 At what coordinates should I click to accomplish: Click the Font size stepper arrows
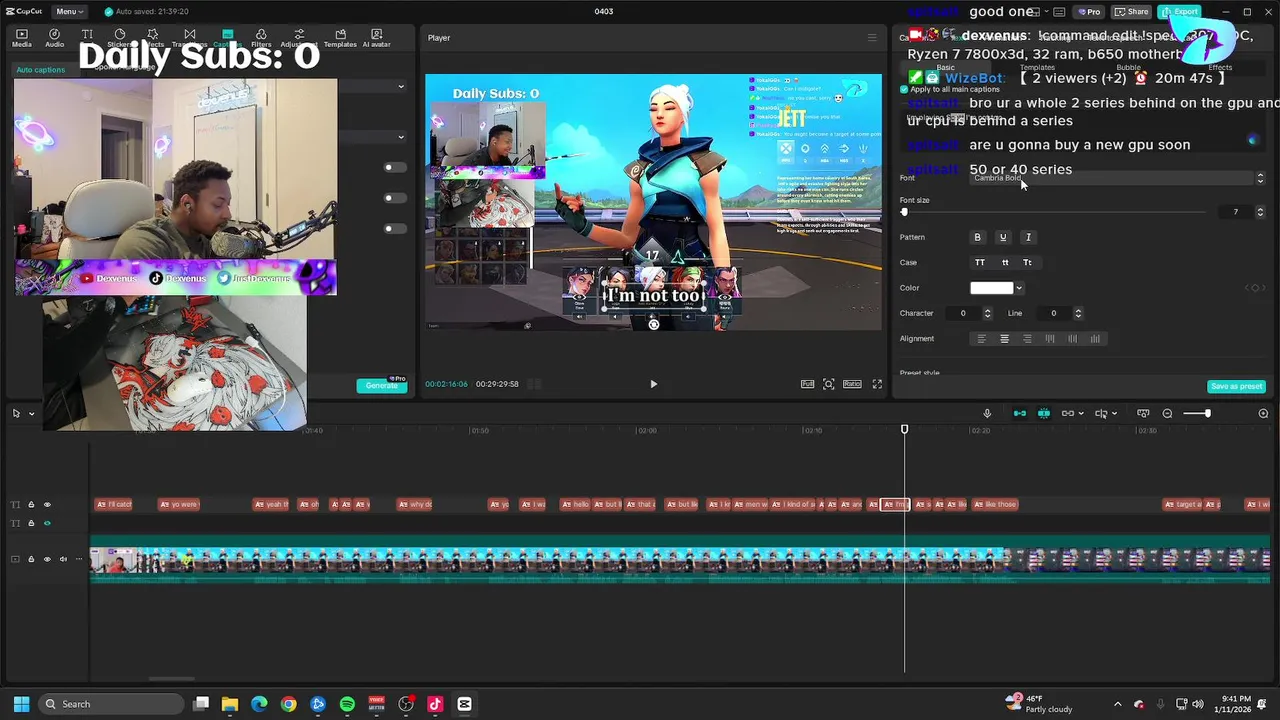click(x=1260, y=212)
